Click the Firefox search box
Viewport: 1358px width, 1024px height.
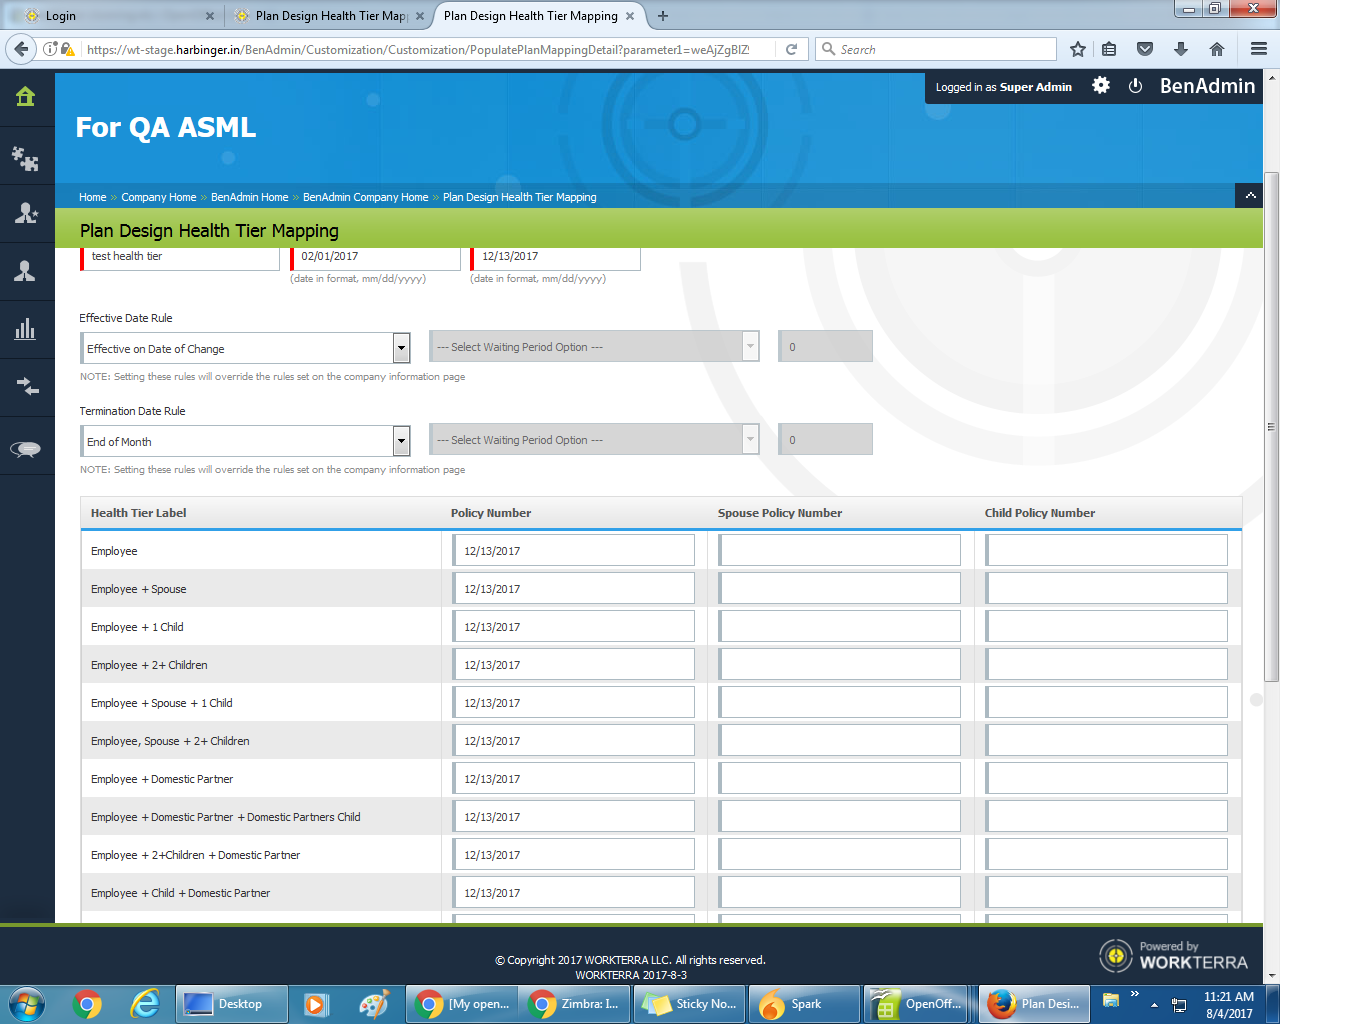(x=936, y=49)
